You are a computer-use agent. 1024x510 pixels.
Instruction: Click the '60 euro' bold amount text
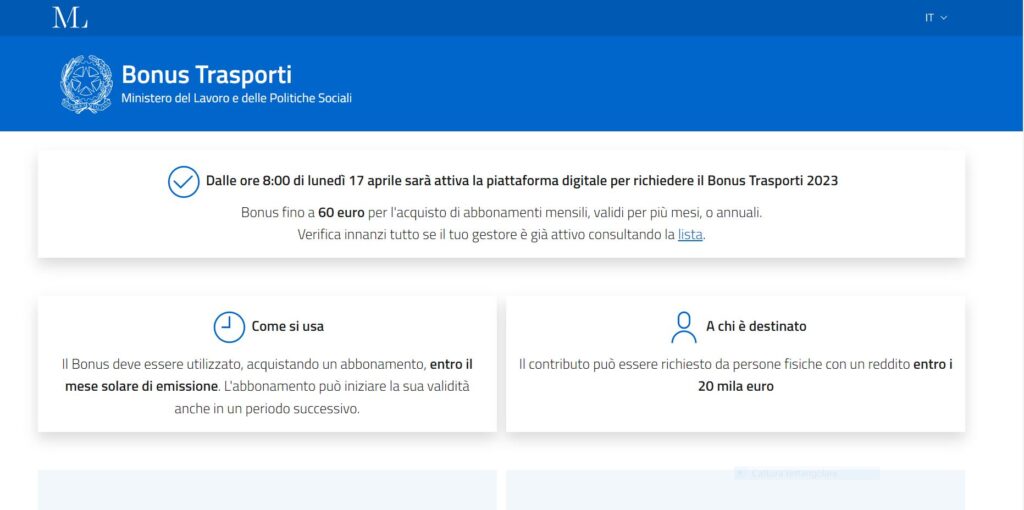point(342,213)
